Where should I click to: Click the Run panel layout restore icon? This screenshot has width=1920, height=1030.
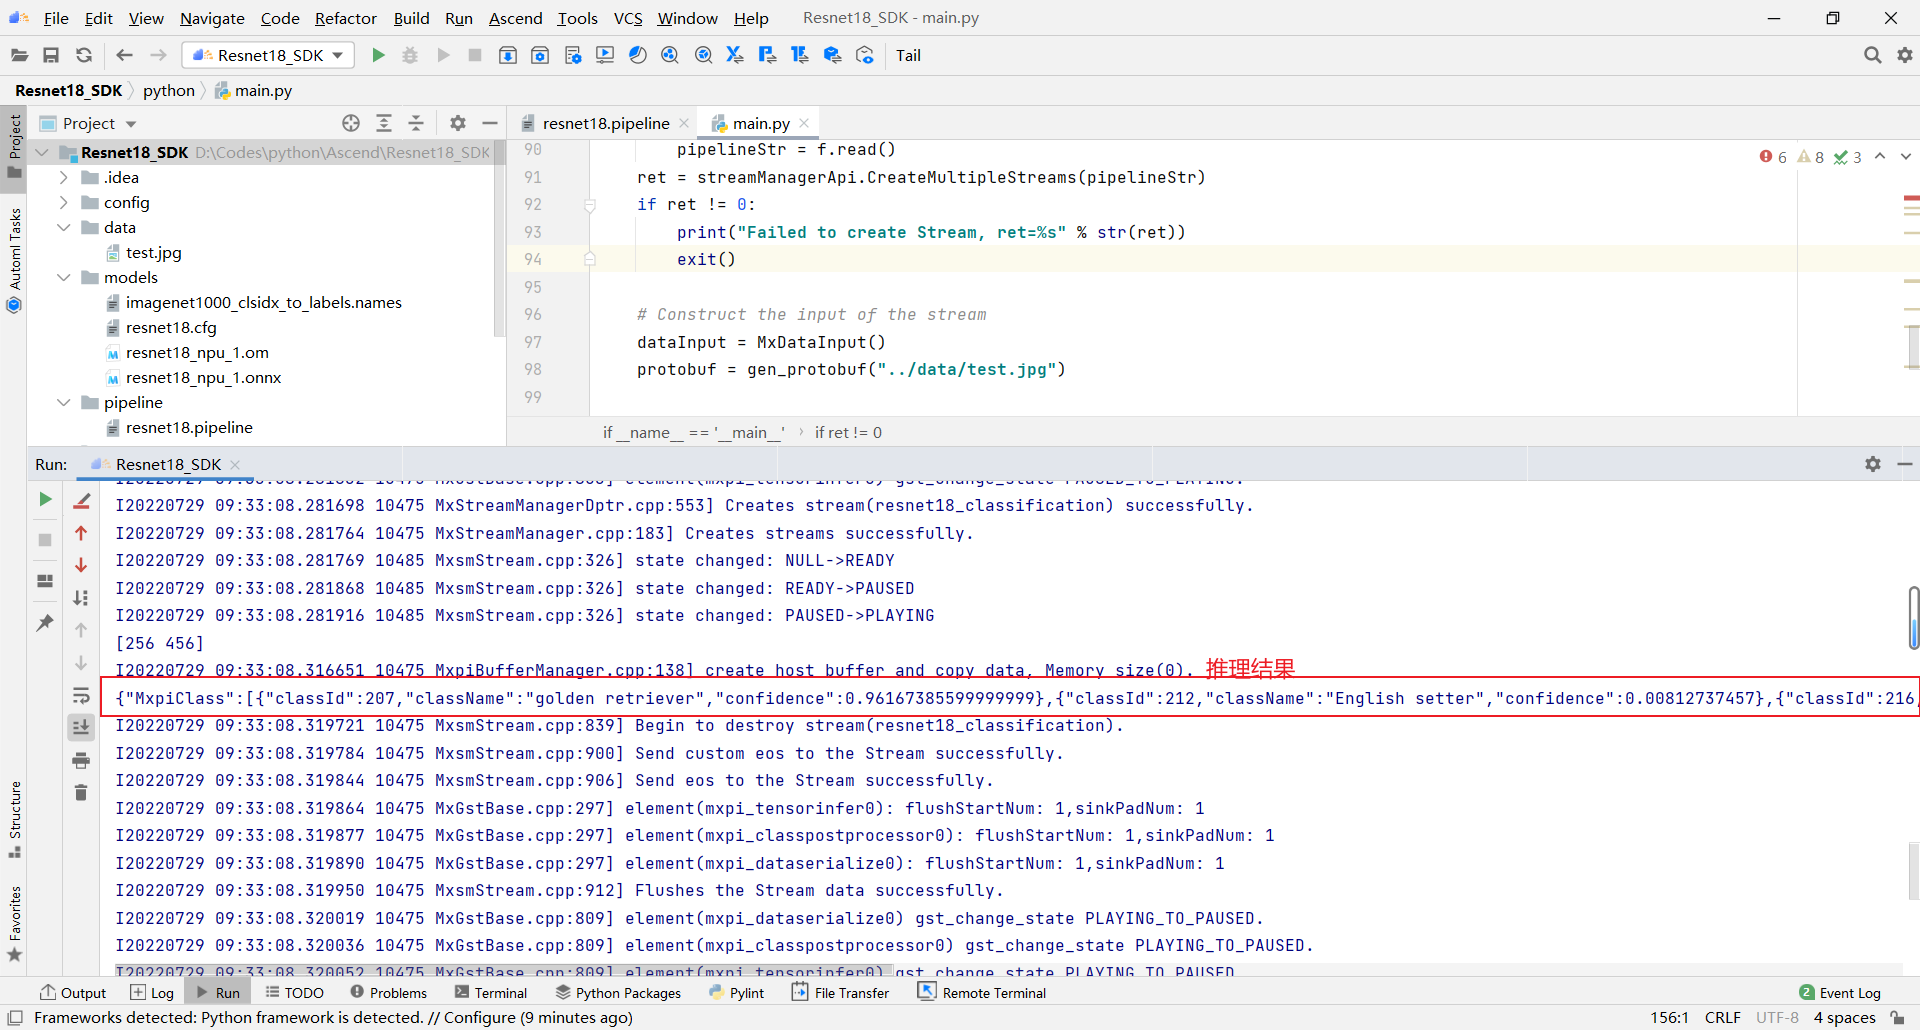[x=45, y=581]
